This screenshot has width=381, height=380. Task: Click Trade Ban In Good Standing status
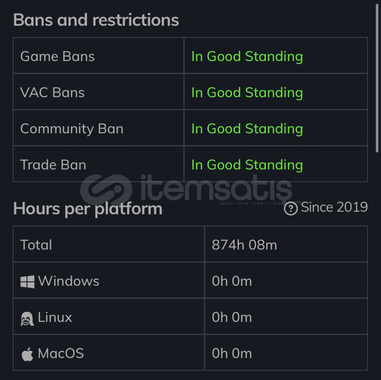[247, 165]
